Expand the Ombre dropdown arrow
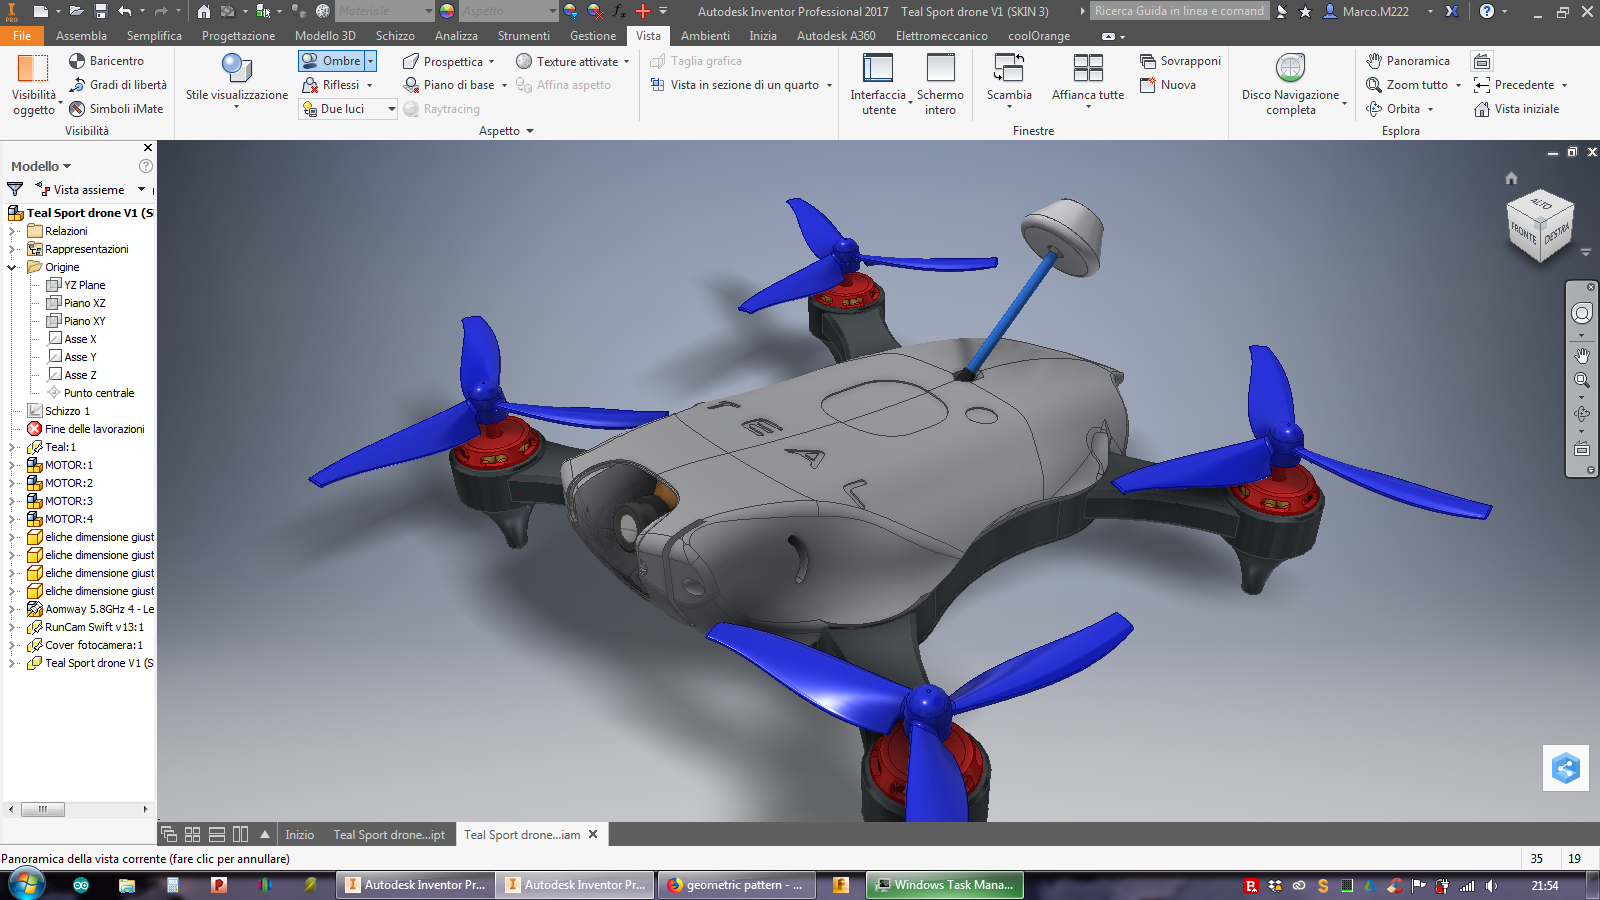The height and width of the screenshot is (900, 1600). 370,61
